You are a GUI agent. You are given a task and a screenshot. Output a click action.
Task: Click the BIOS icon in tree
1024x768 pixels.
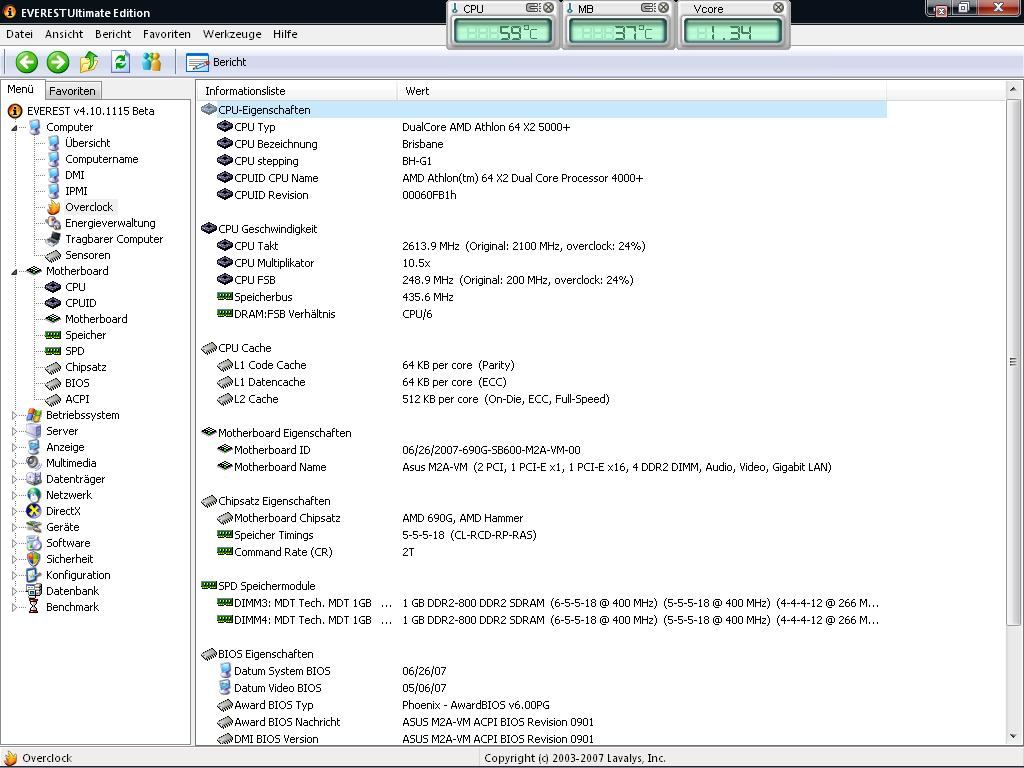(x=54, y=383)
